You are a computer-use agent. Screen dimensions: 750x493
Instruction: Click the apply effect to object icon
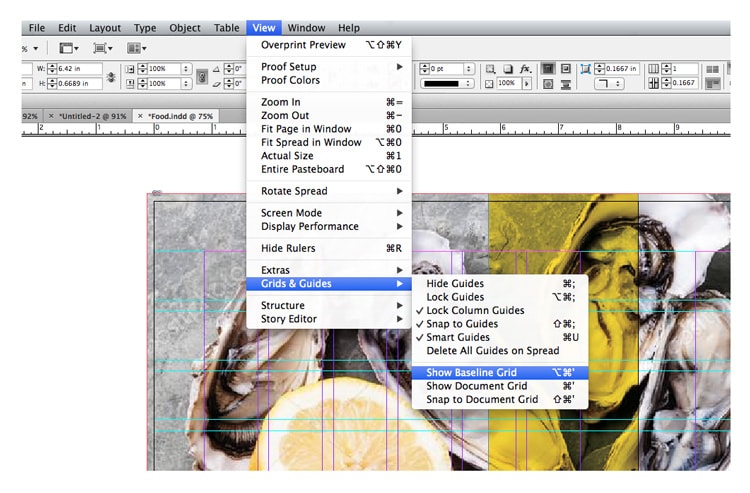pos(490,69)
